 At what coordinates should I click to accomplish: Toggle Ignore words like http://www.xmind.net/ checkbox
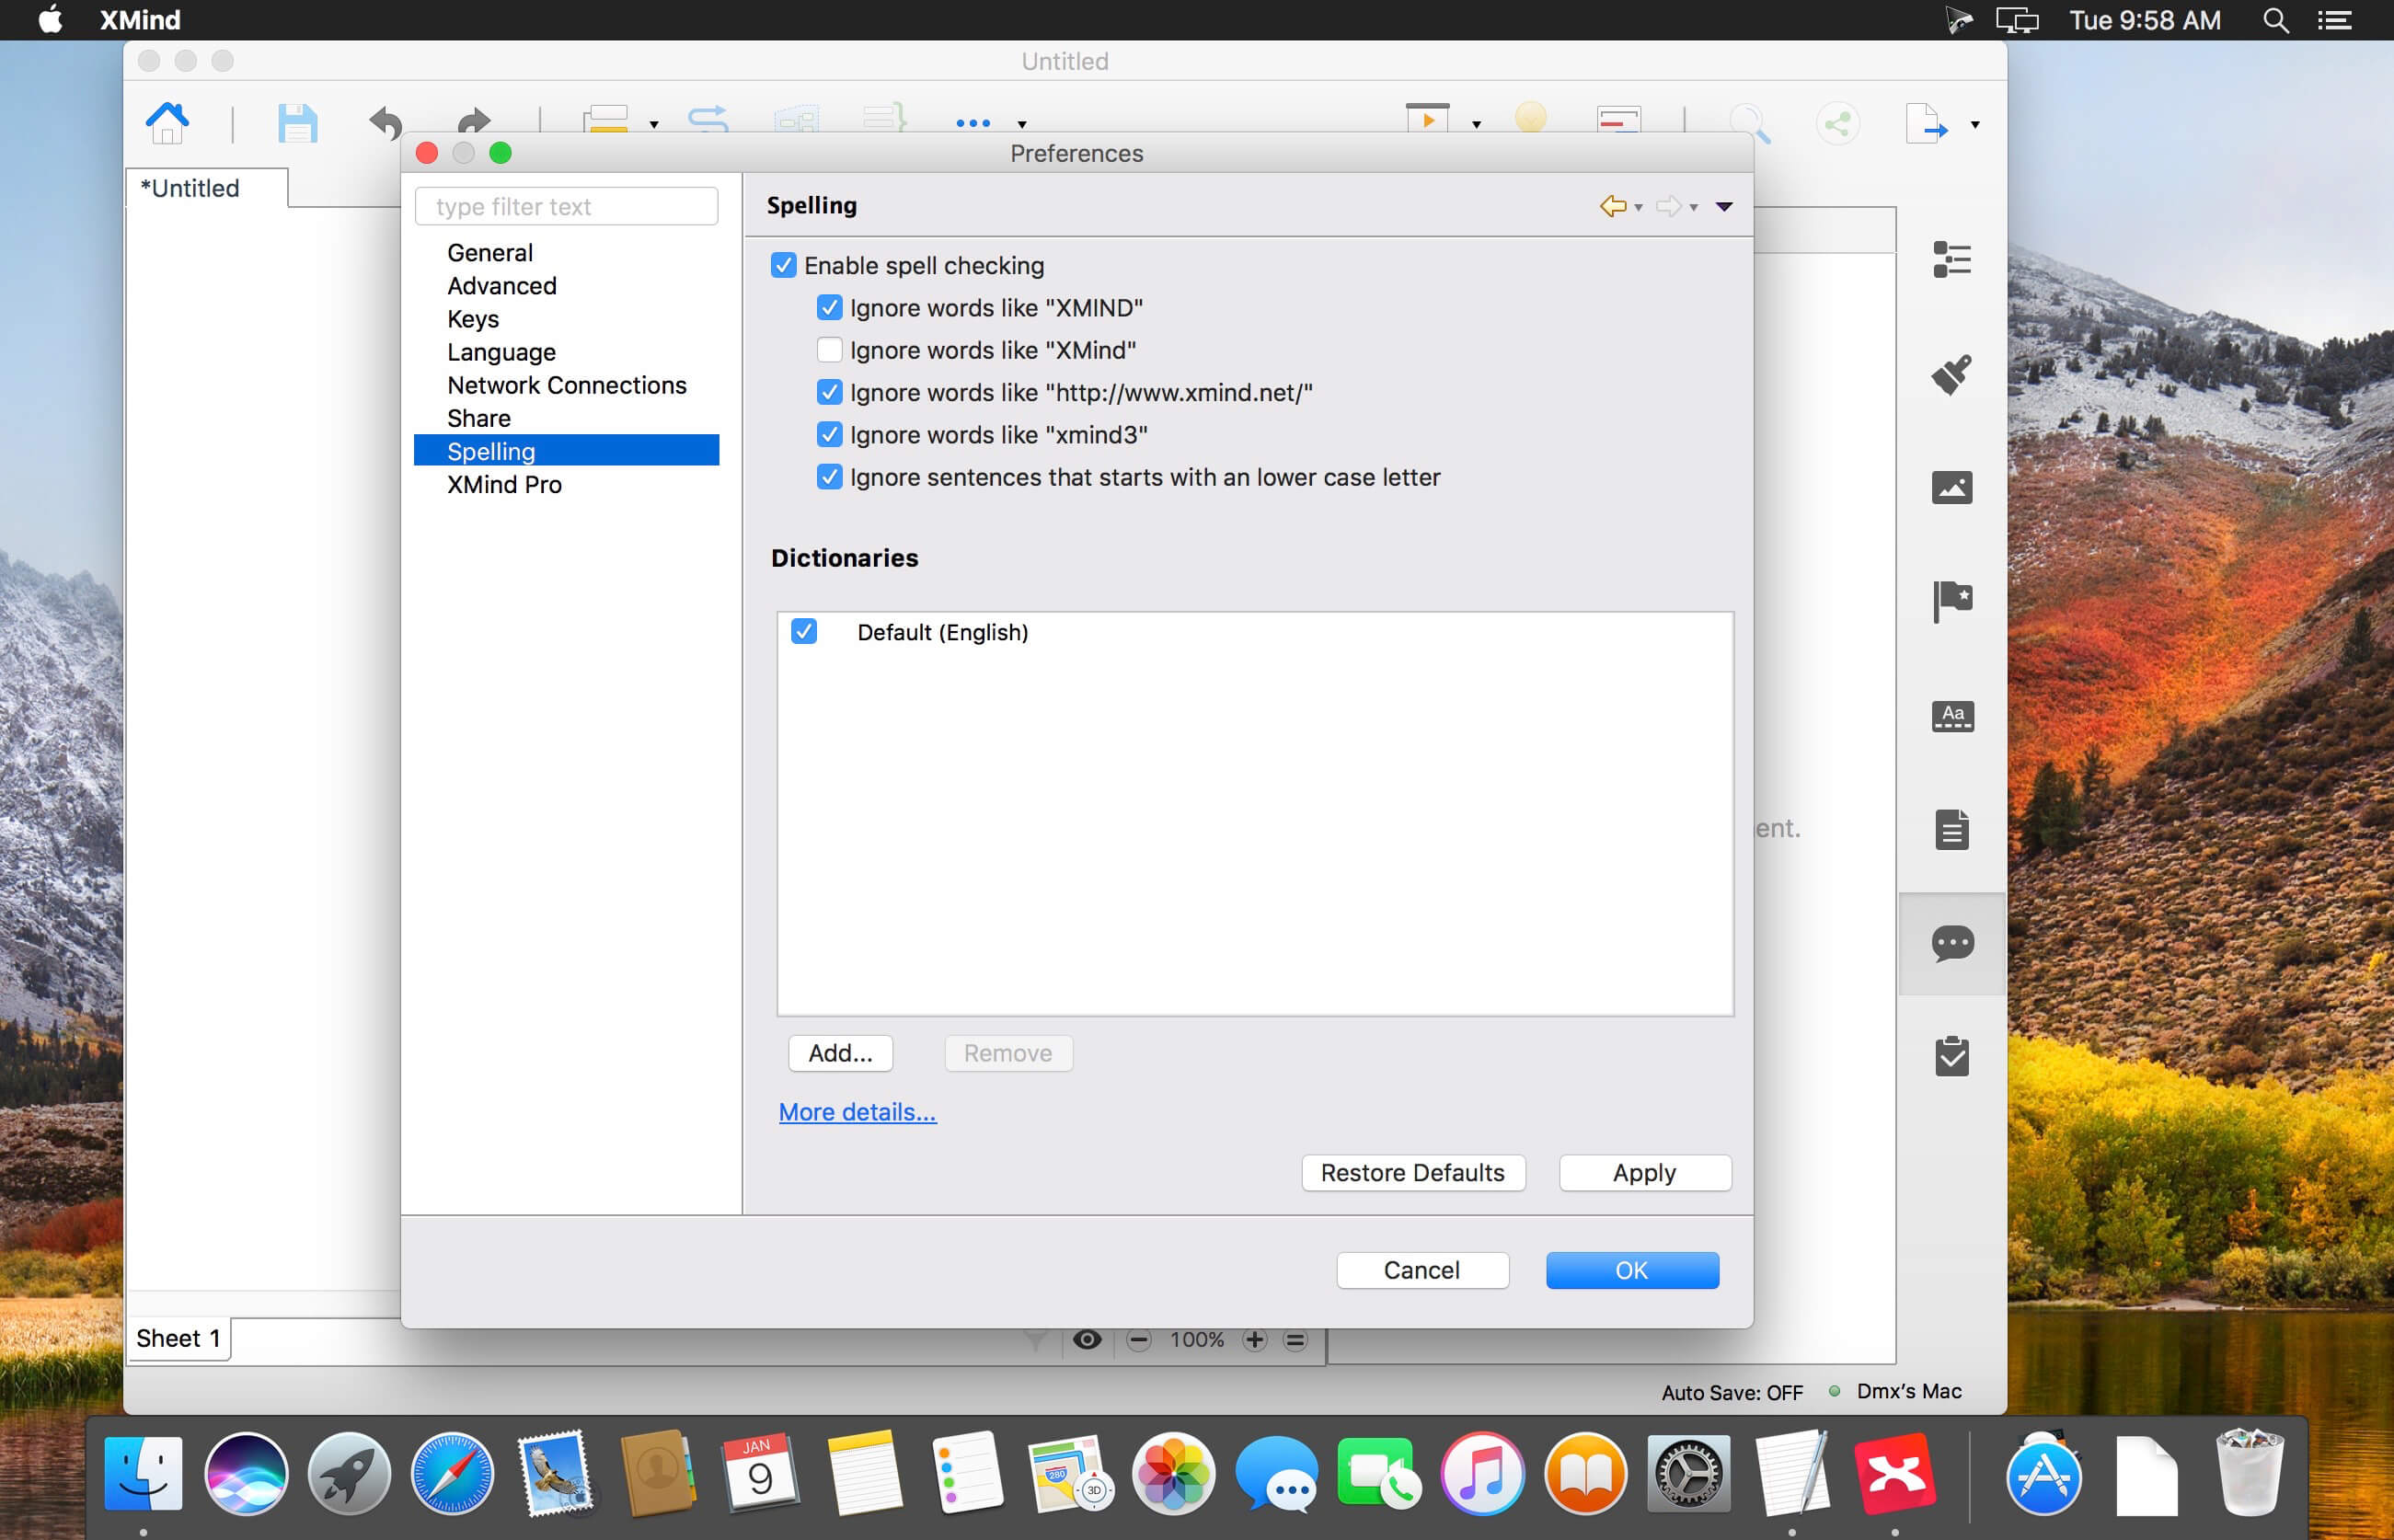coord(829,392)
